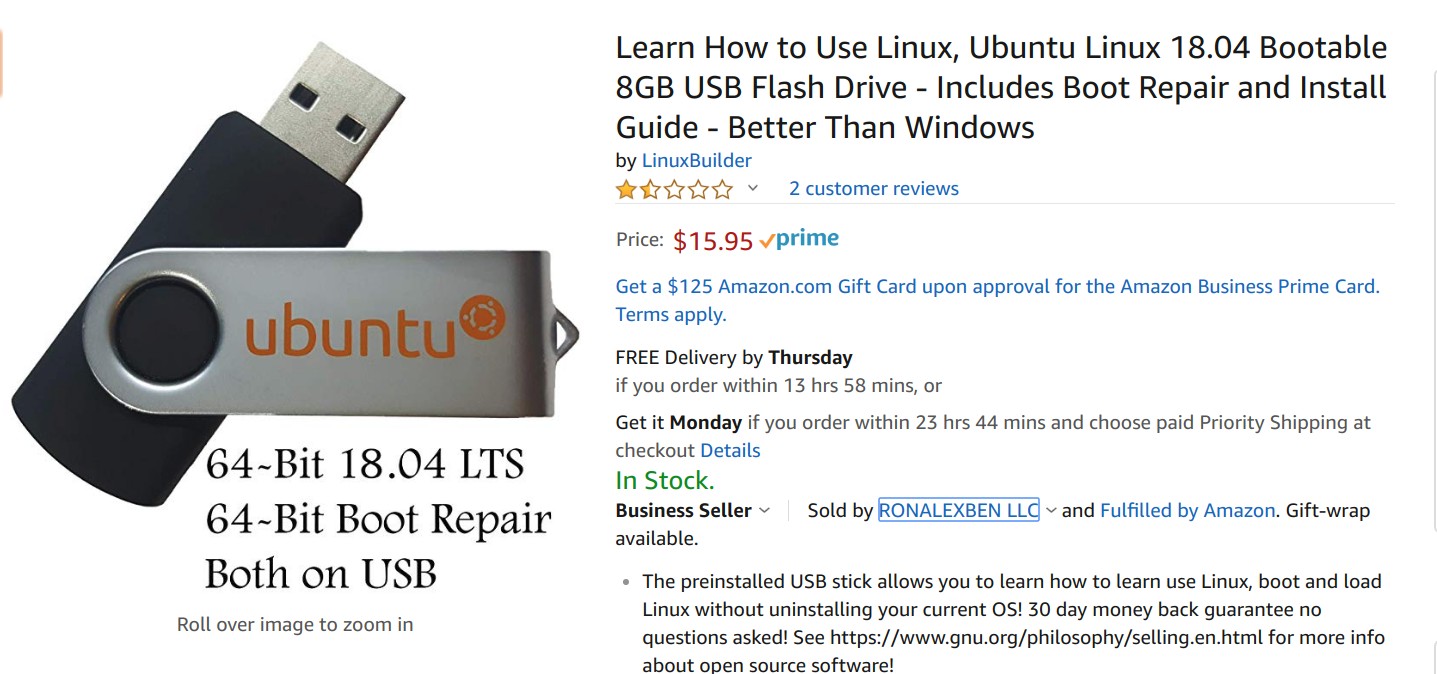Screen dimensions: 1437x674
Task: Click the In Stock status text
Action: pyautogui.click(x=665, y=480)
